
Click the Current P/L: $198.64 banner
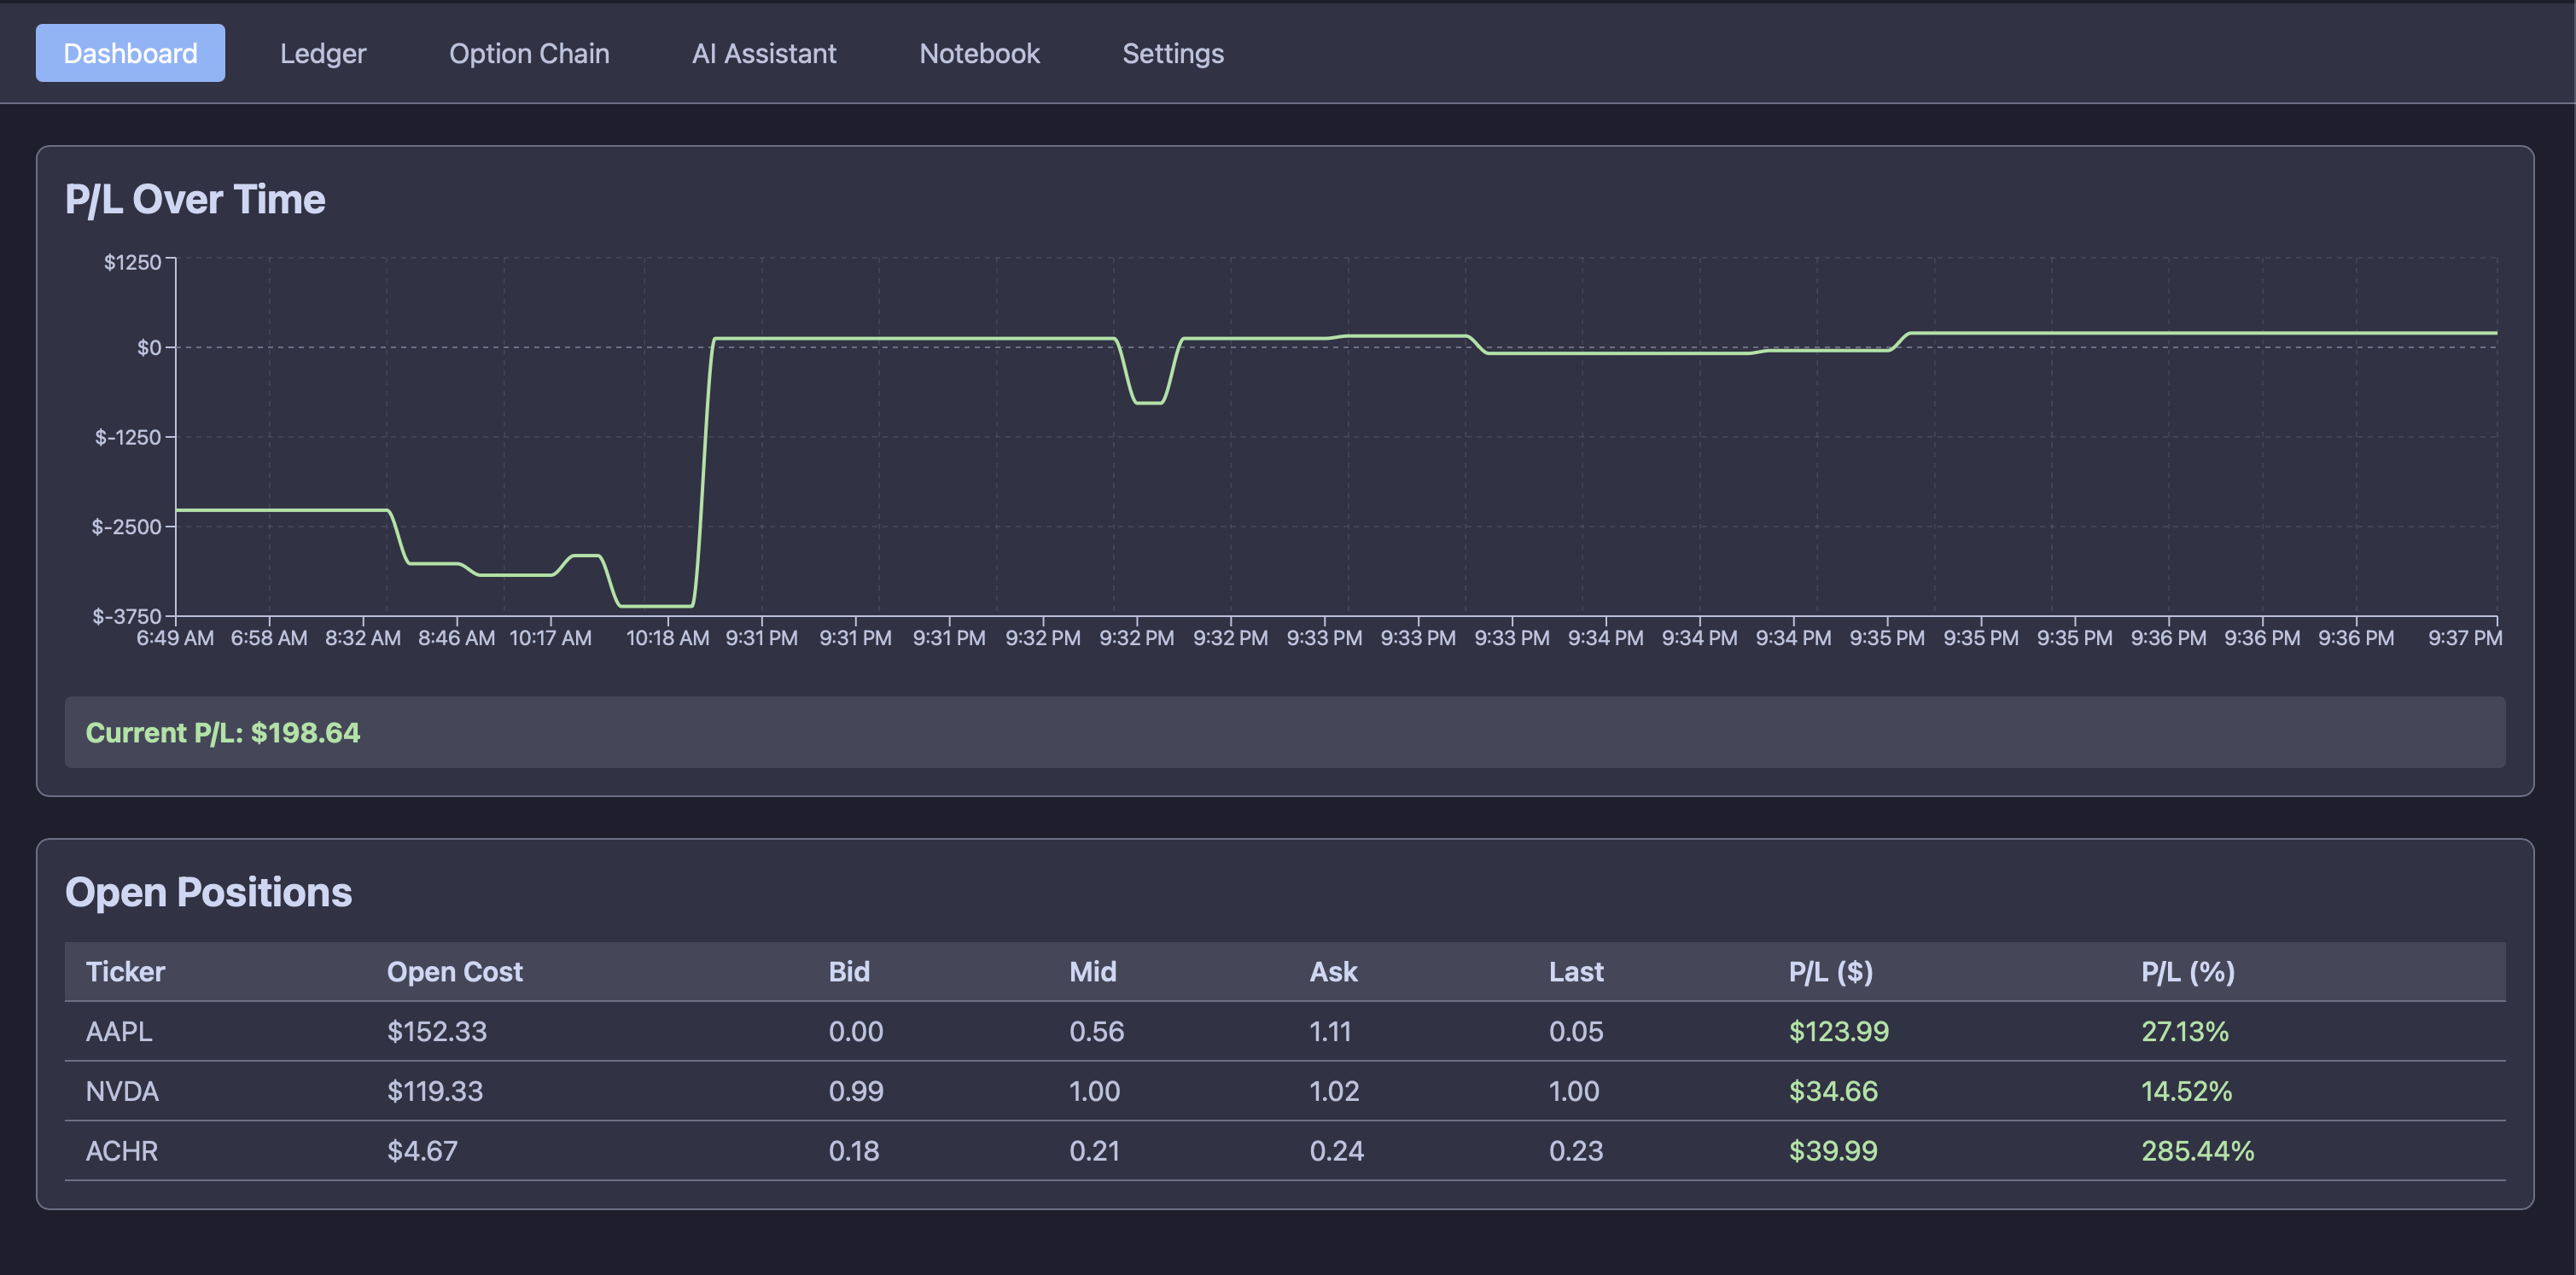pos(1285,732)
